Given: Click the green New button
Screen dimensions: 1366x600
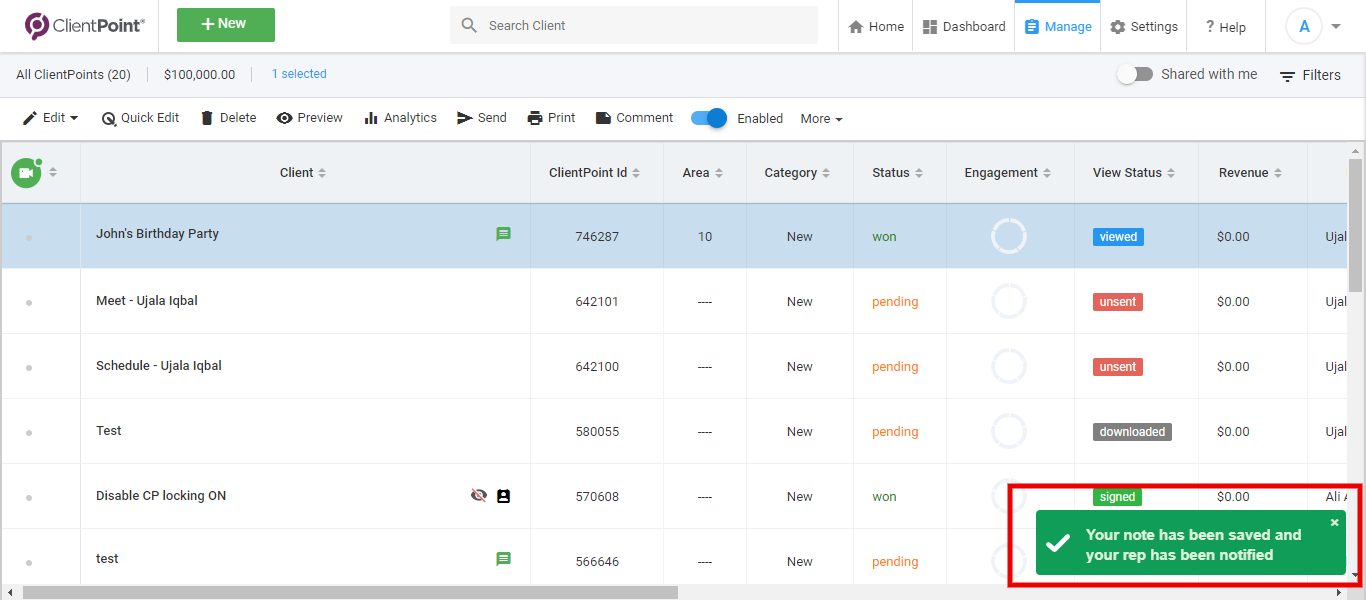Looking at the screenshot, I should [226, 25].
